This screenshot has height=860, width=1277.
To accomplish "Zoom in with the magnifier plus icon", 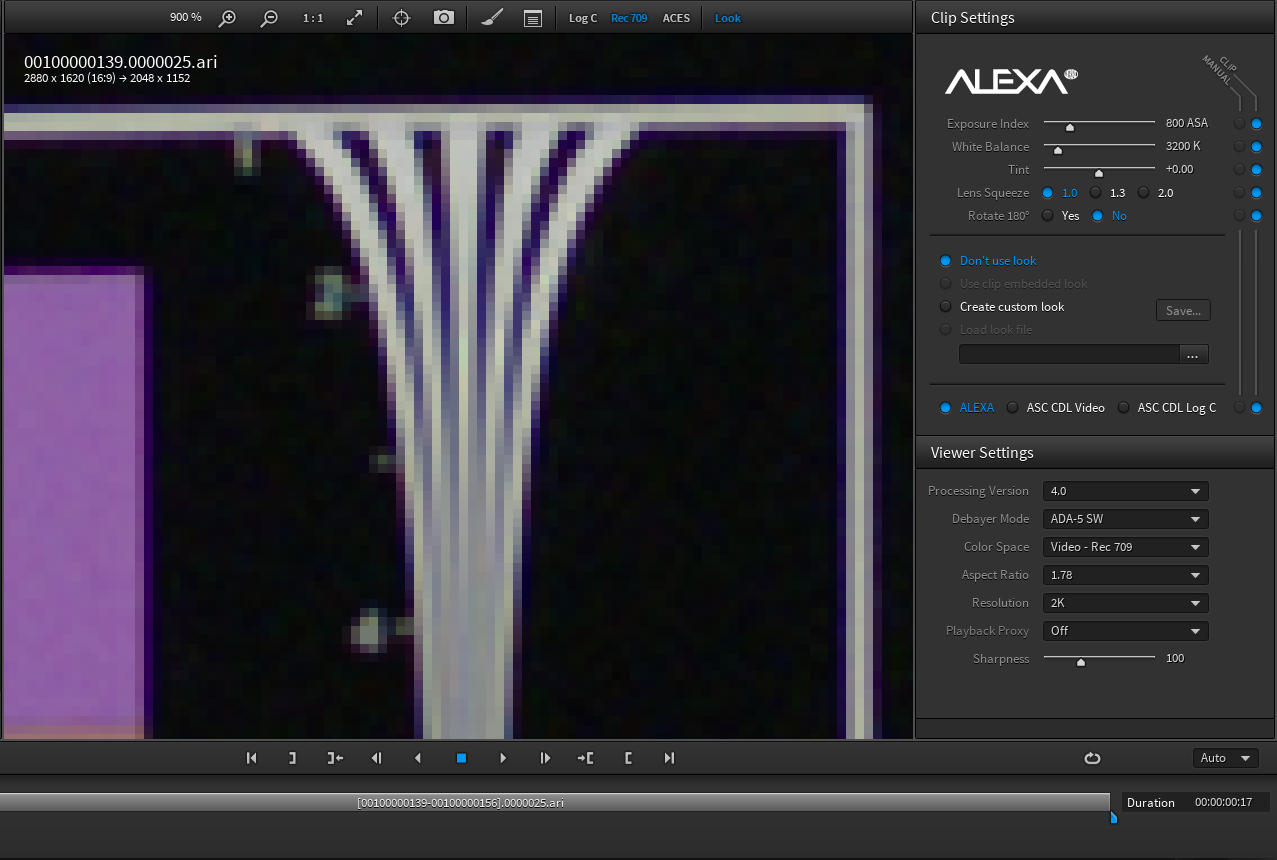I will [x=228, y=18].
